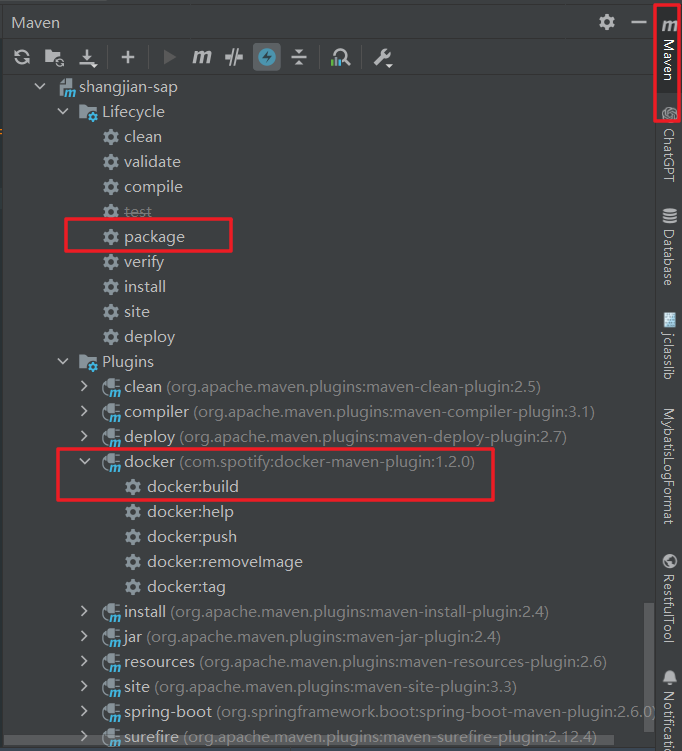Screen dimensions: 682x751
Task: Select shangjian-sap project name
Action: [x=128, y=87]
